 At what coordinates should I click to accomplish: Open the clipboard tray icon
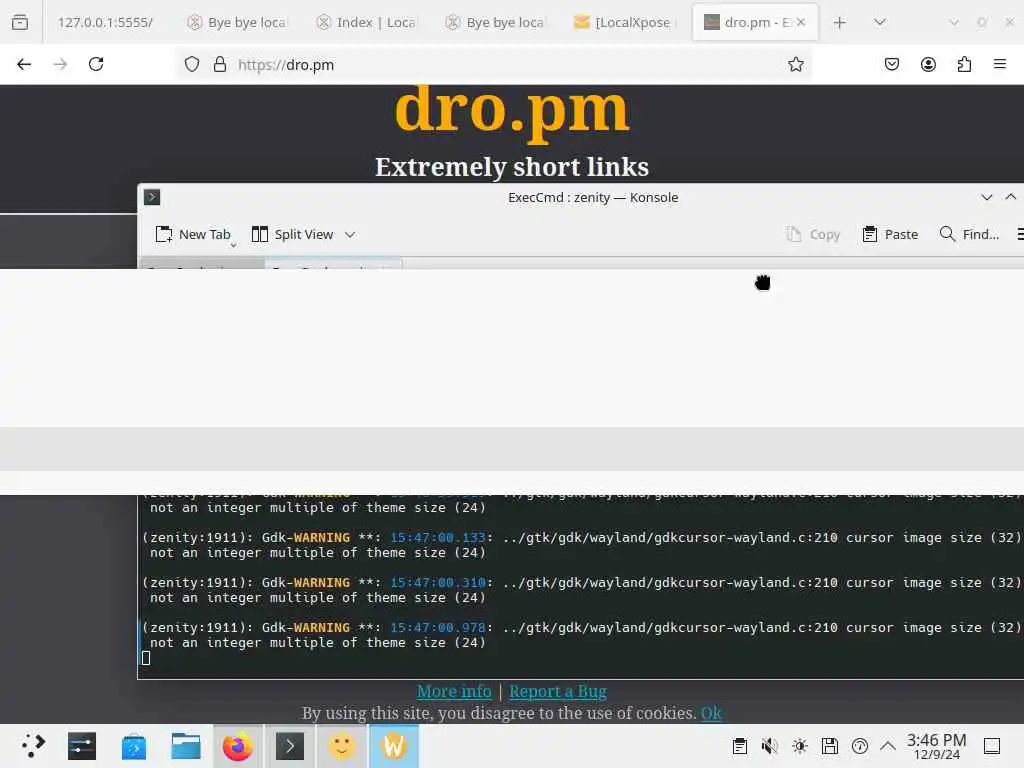[x=740, y=746]
